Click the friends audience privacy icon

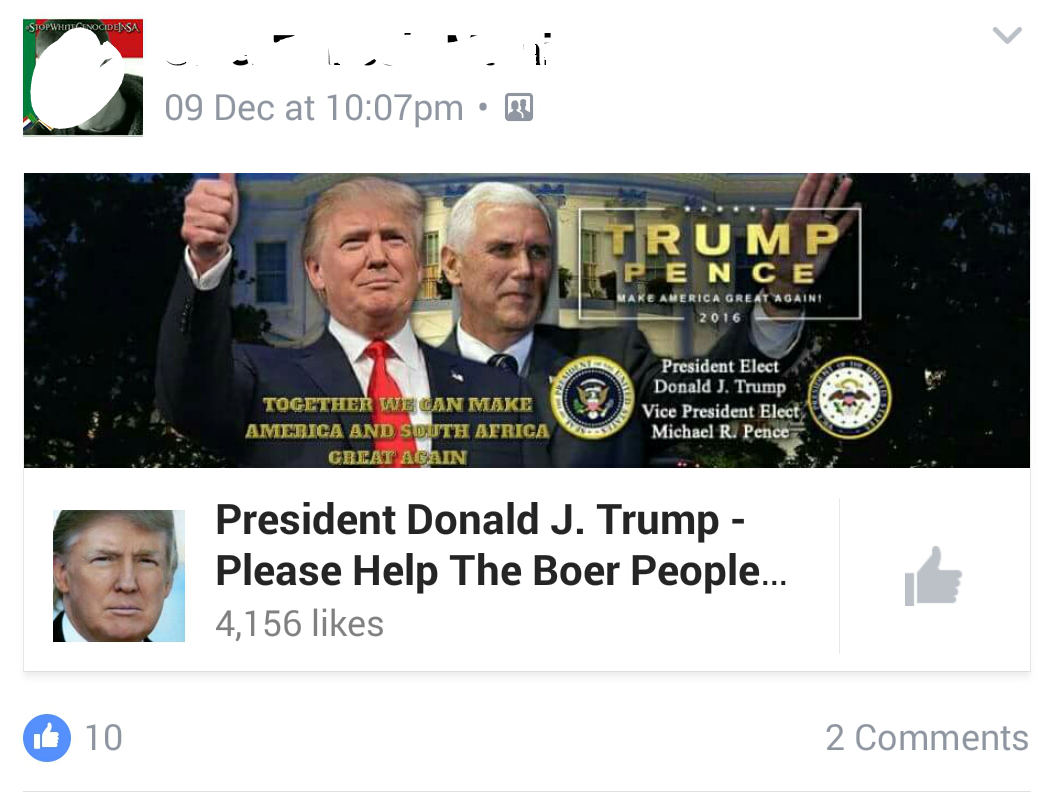(519, 107)
